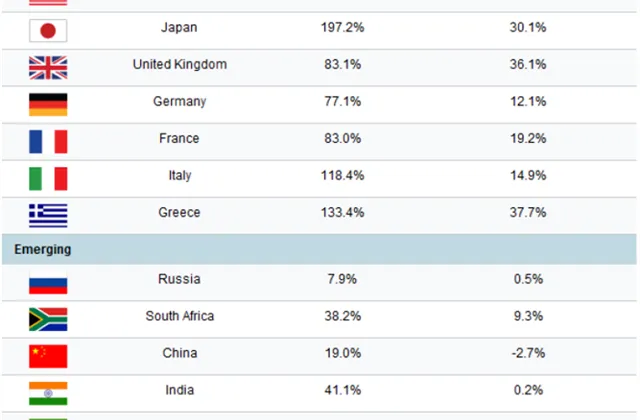
Task: Select the Emerging section header
Action: tap(319, 249)
